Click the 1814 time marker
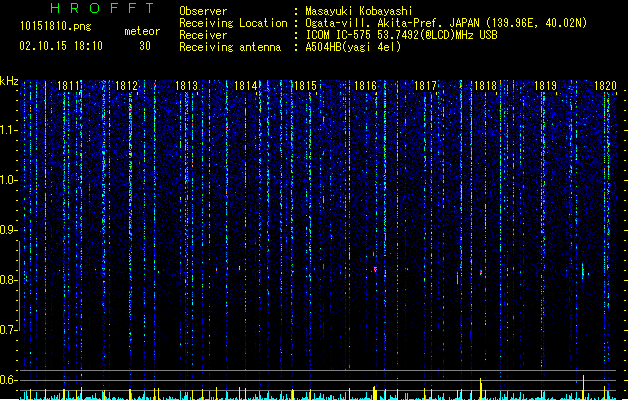Screen dimensions: 629x400 (x=246, y=86)
